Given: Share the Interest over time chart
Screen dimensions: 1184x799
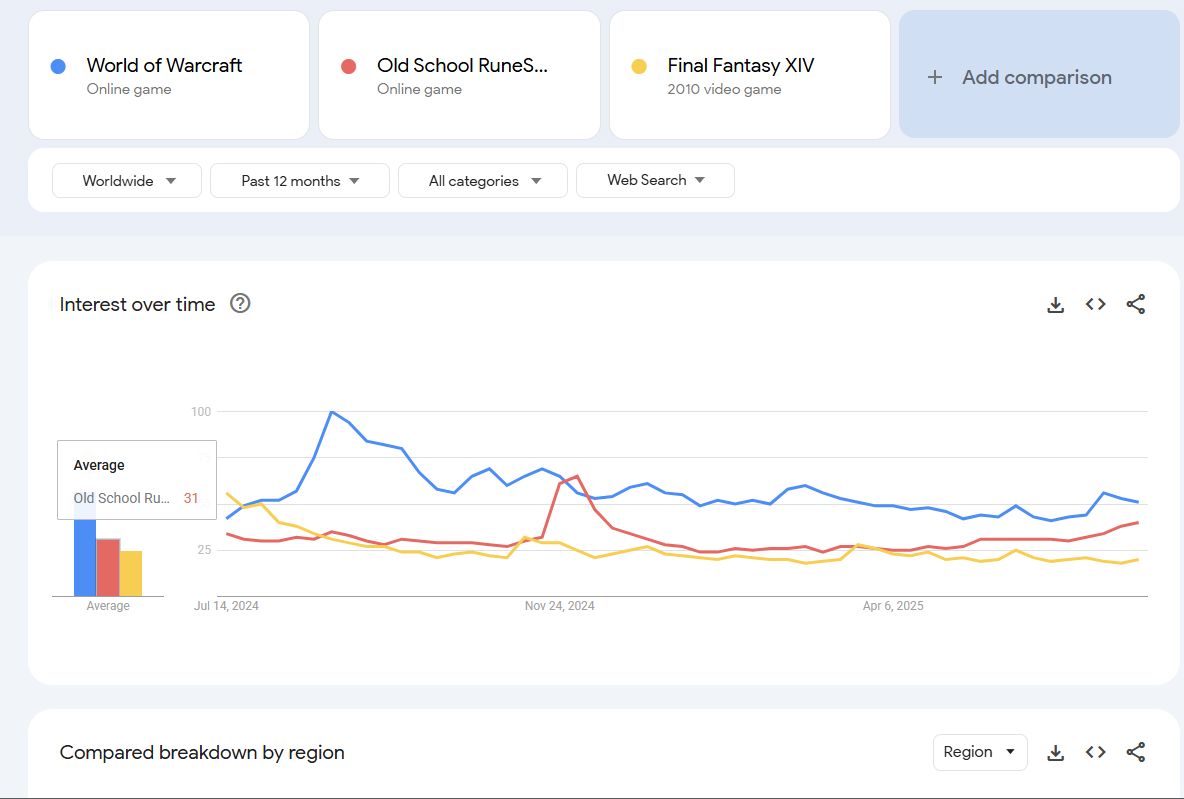Looking at the screenshot, I should pyautogui.click(x=1136, y=304).
